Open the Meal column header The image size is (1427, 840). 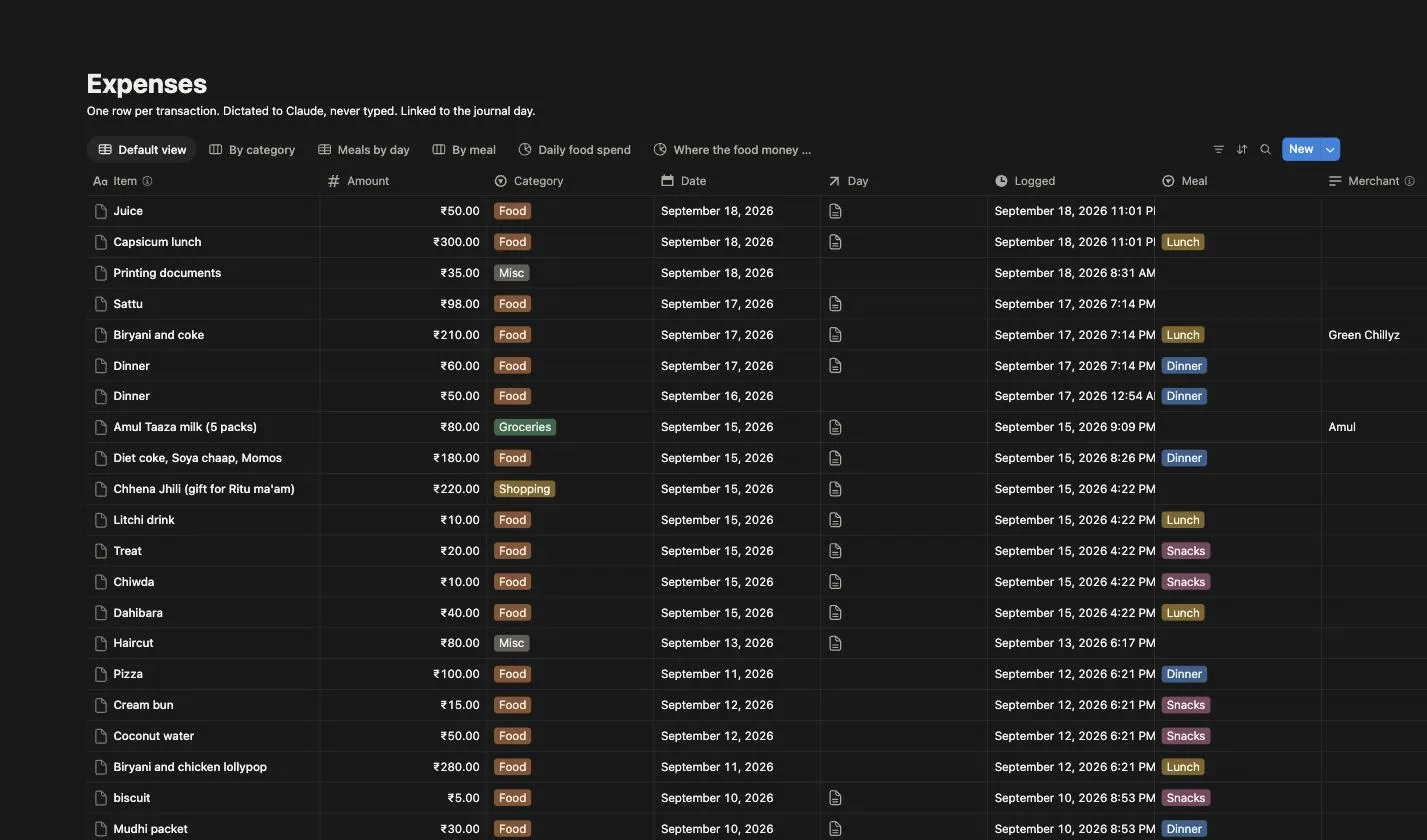1238,181
